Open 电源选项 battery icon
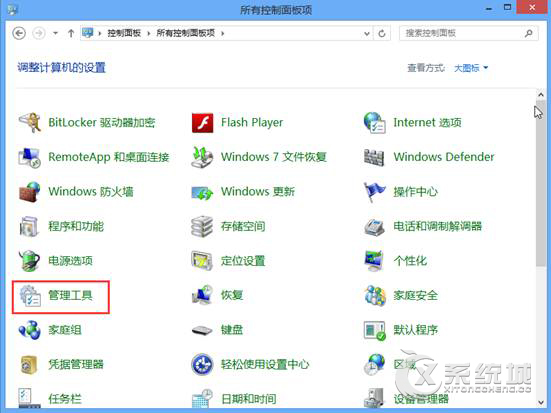Screen dimensions: 551x413 [30, 260]
